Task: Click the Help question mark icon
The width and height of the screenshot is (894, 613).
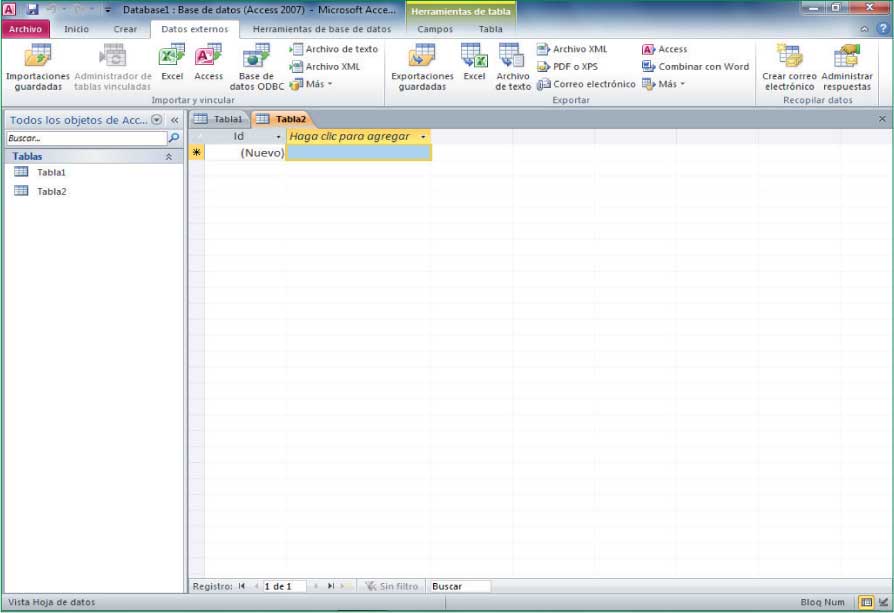Action: [883, 29]
